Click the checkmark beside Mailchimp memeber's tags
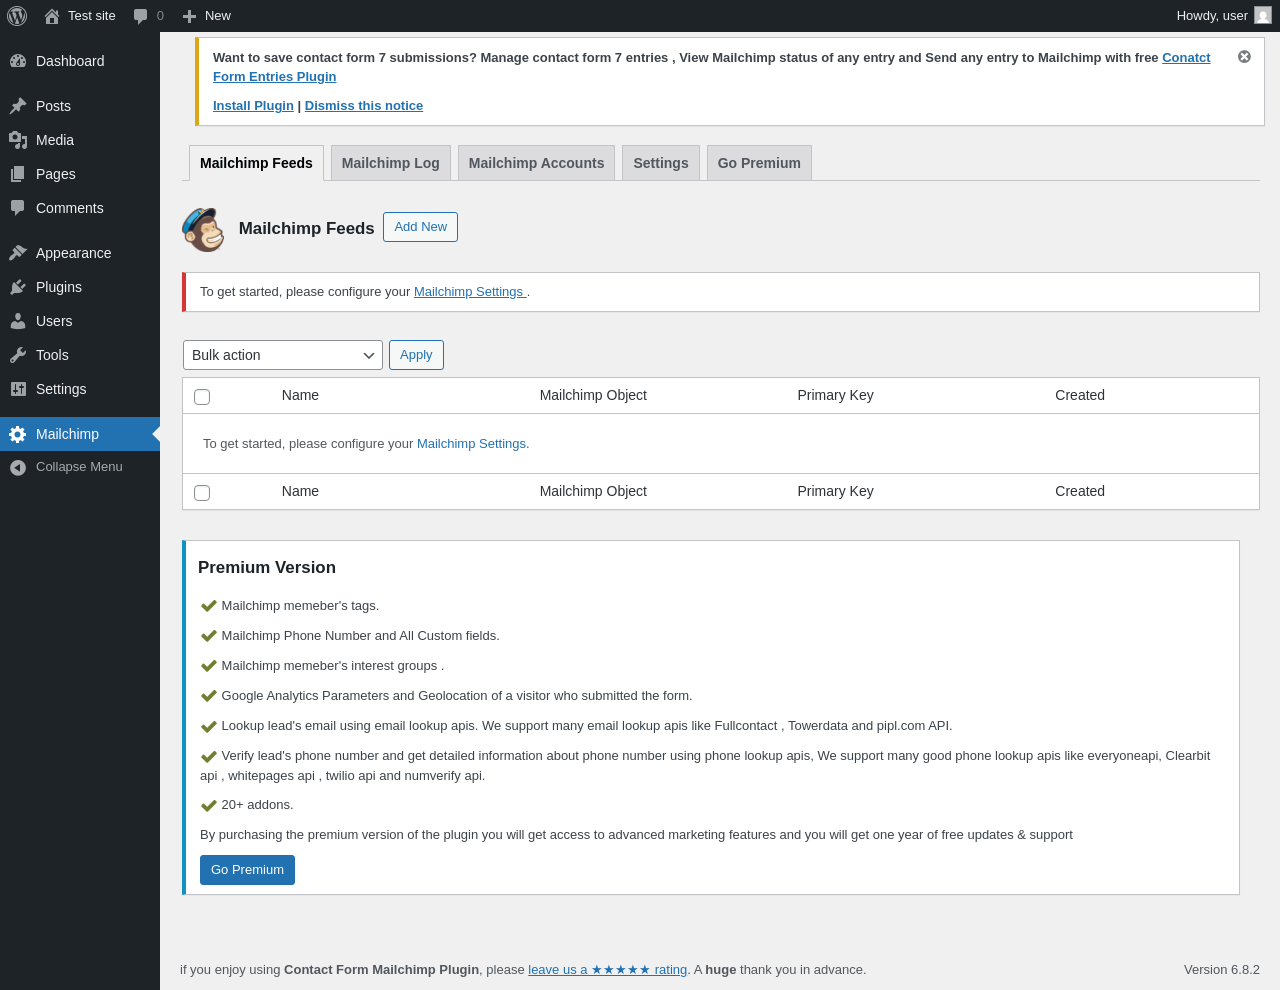 (209, 606)
